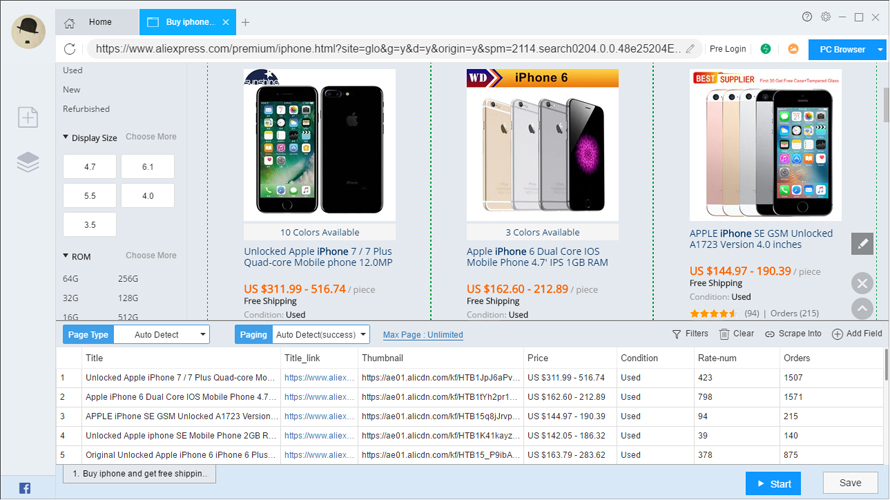This screenshot has height=500, width=890.
Task: Click the green round icon beside Pre Login
Action: click(x=766, y=49)
